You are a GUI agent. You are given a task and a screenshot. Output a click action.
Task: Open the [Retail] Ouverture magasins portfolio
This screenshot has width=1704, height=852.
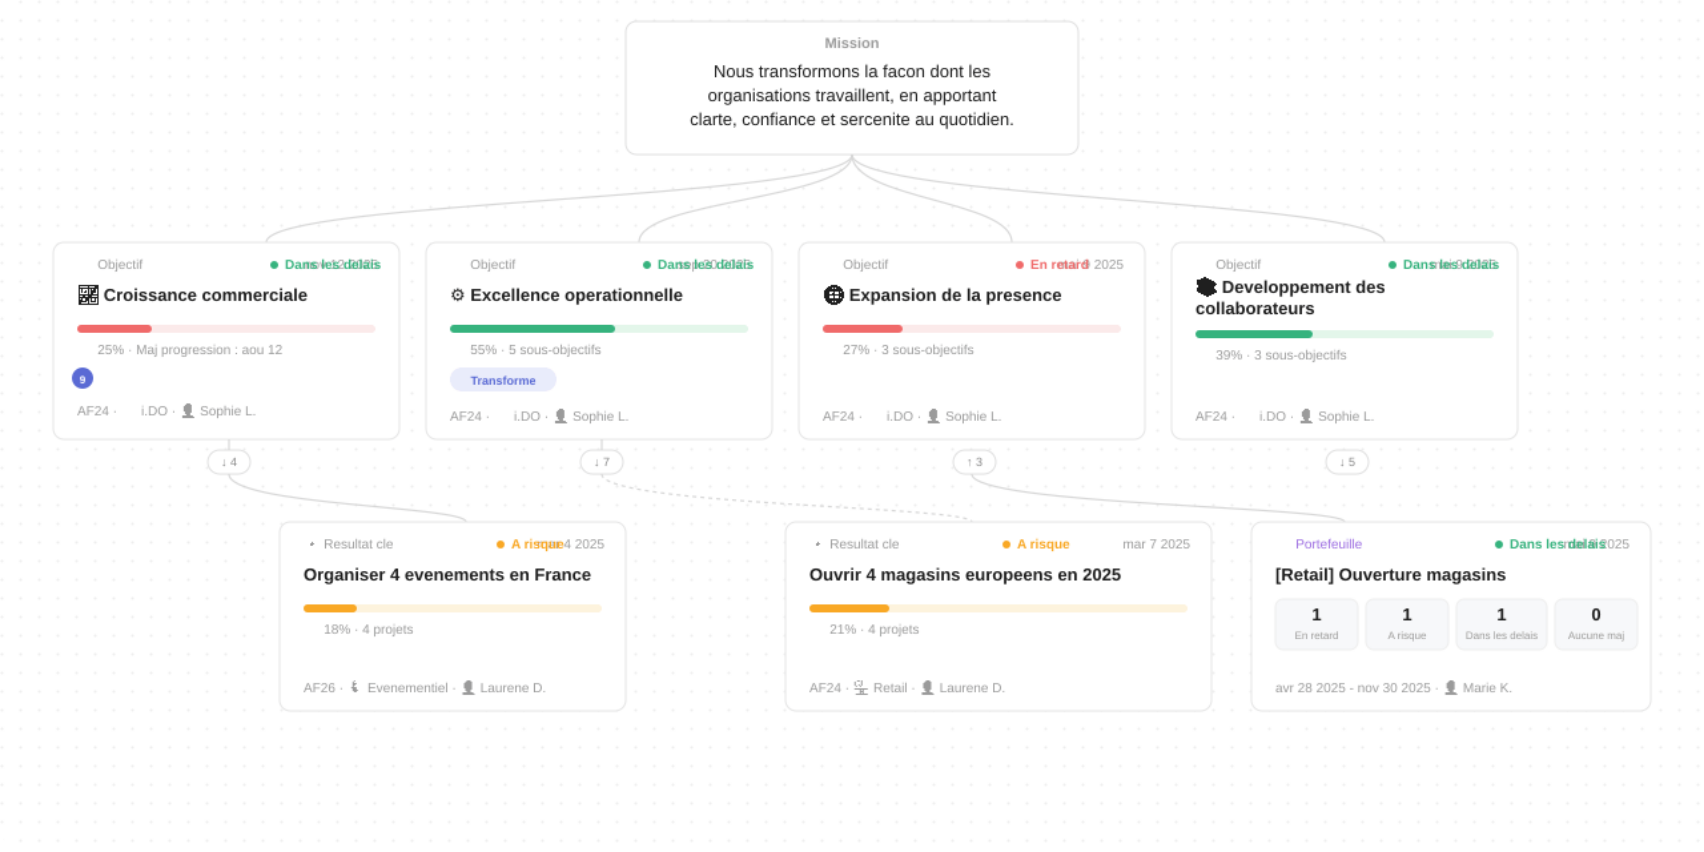tap(1450, 616)
